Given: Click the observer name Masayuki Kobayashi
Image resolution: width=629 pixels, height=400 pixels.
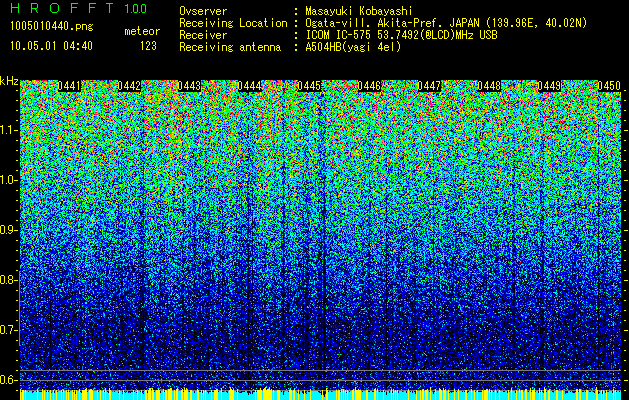Looking at the screenshot, I should pyautogui.click(x=359, y=11).
